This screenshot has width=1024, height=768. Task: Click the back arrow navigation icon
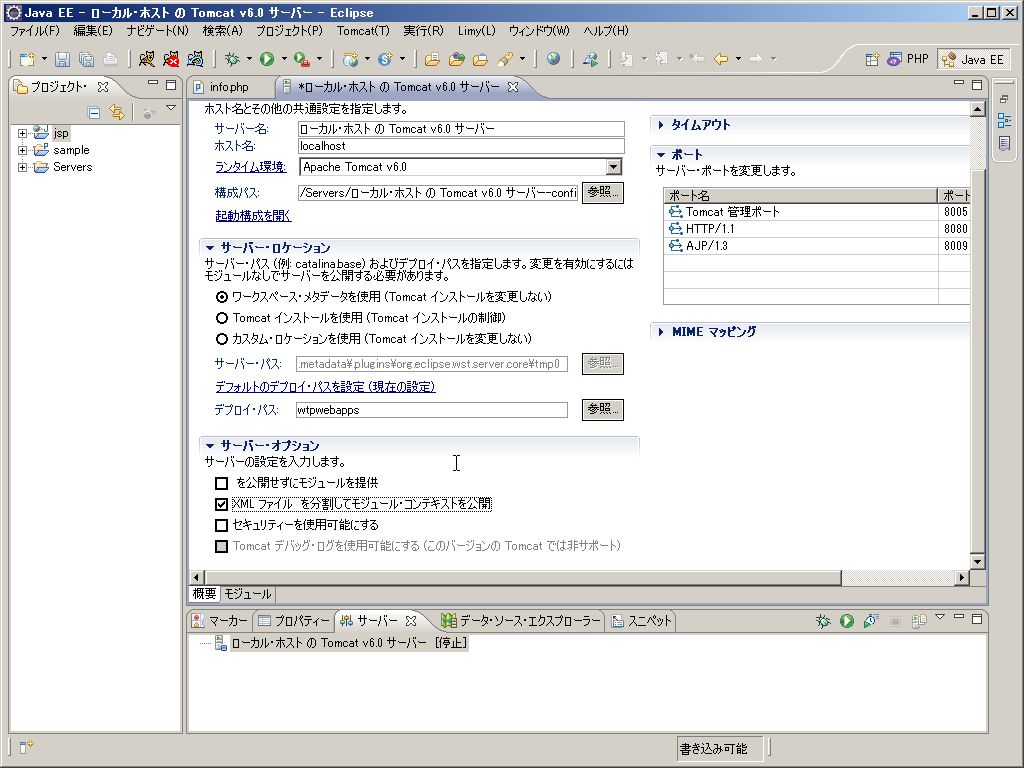pos(721,59)
